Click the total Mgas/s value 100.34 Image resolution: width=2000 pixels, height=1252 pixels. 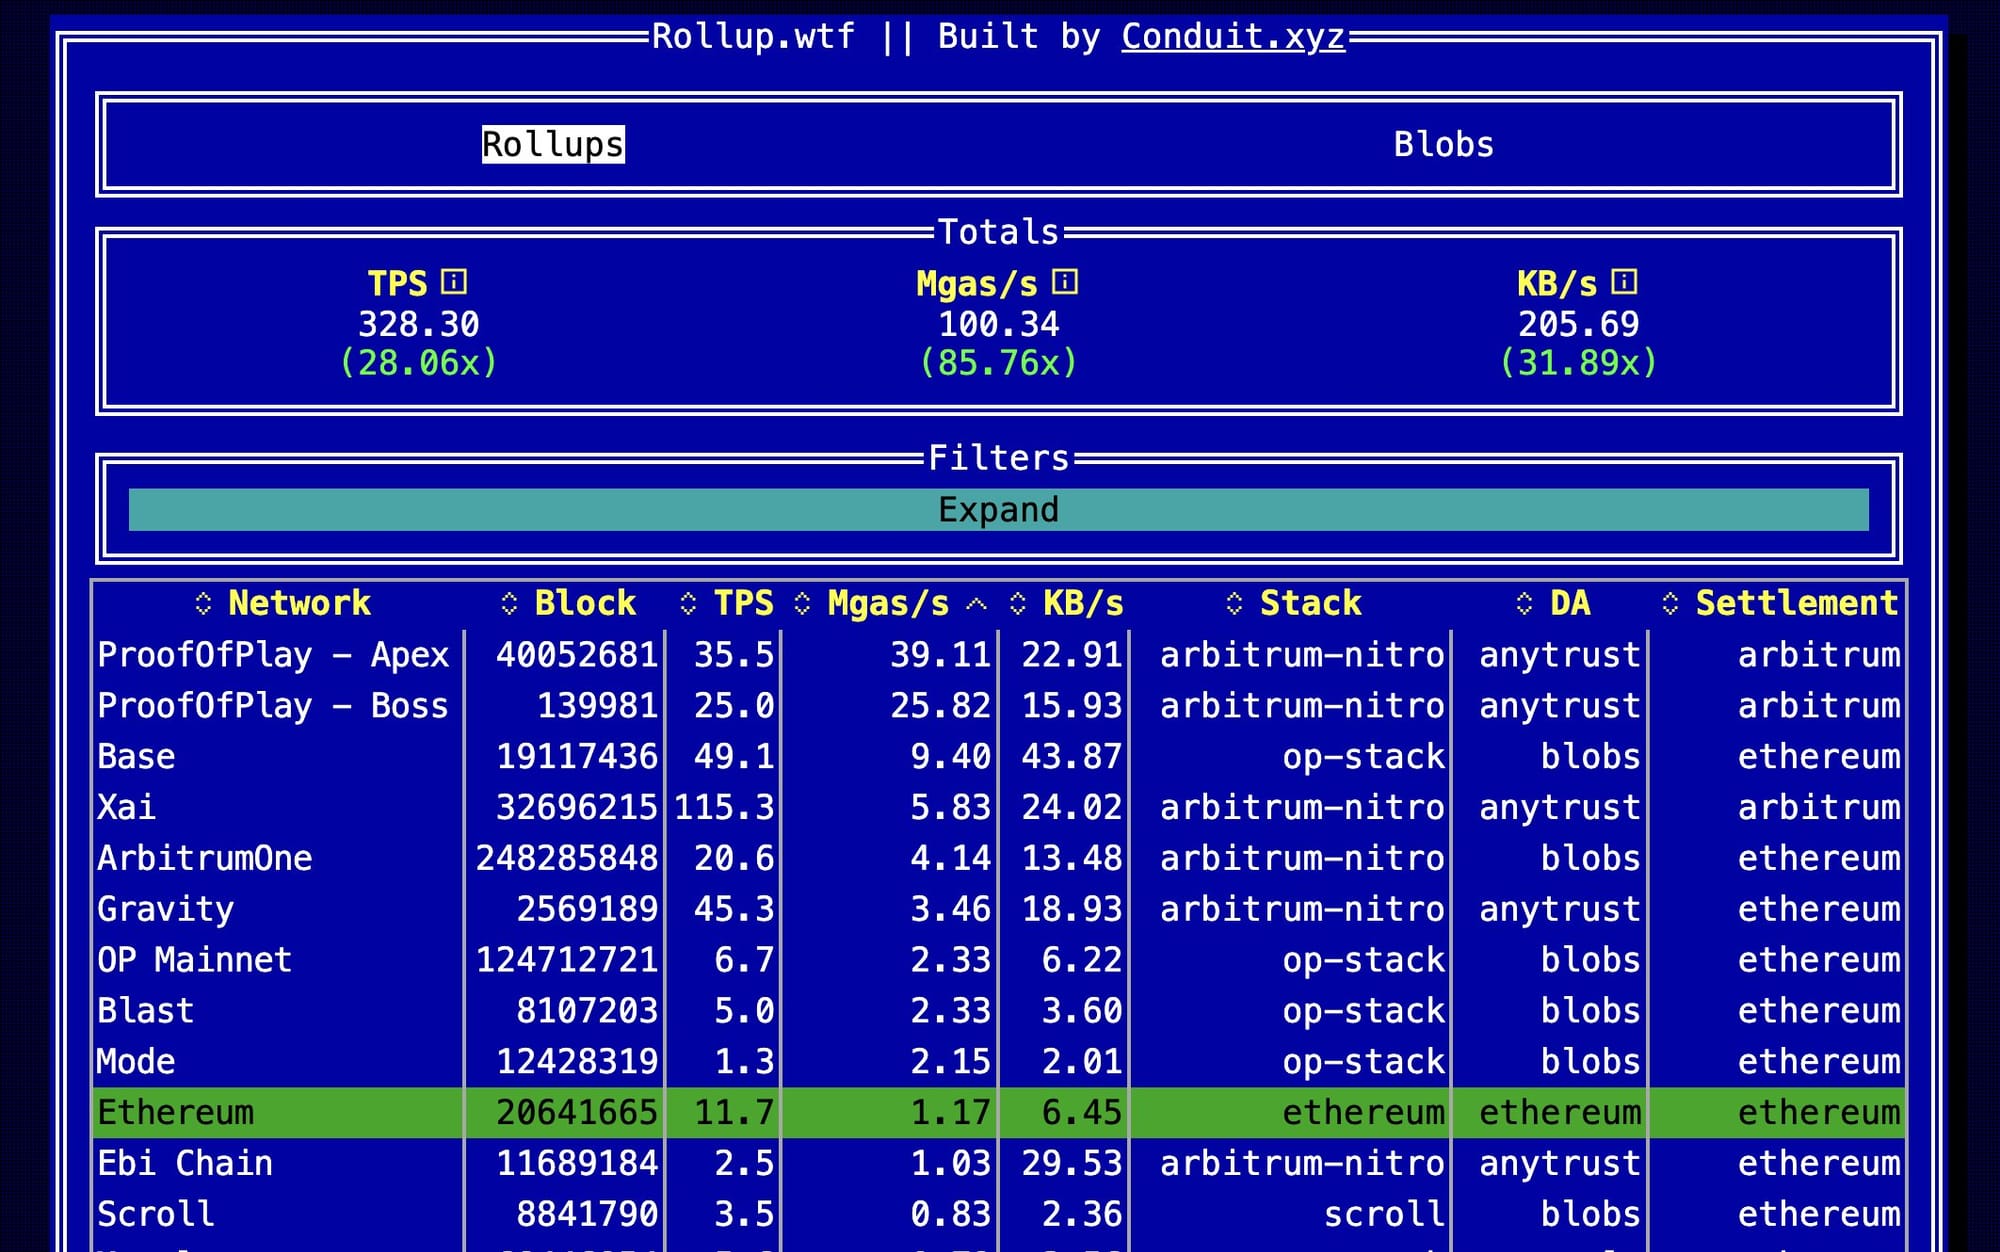click(999, 324)
